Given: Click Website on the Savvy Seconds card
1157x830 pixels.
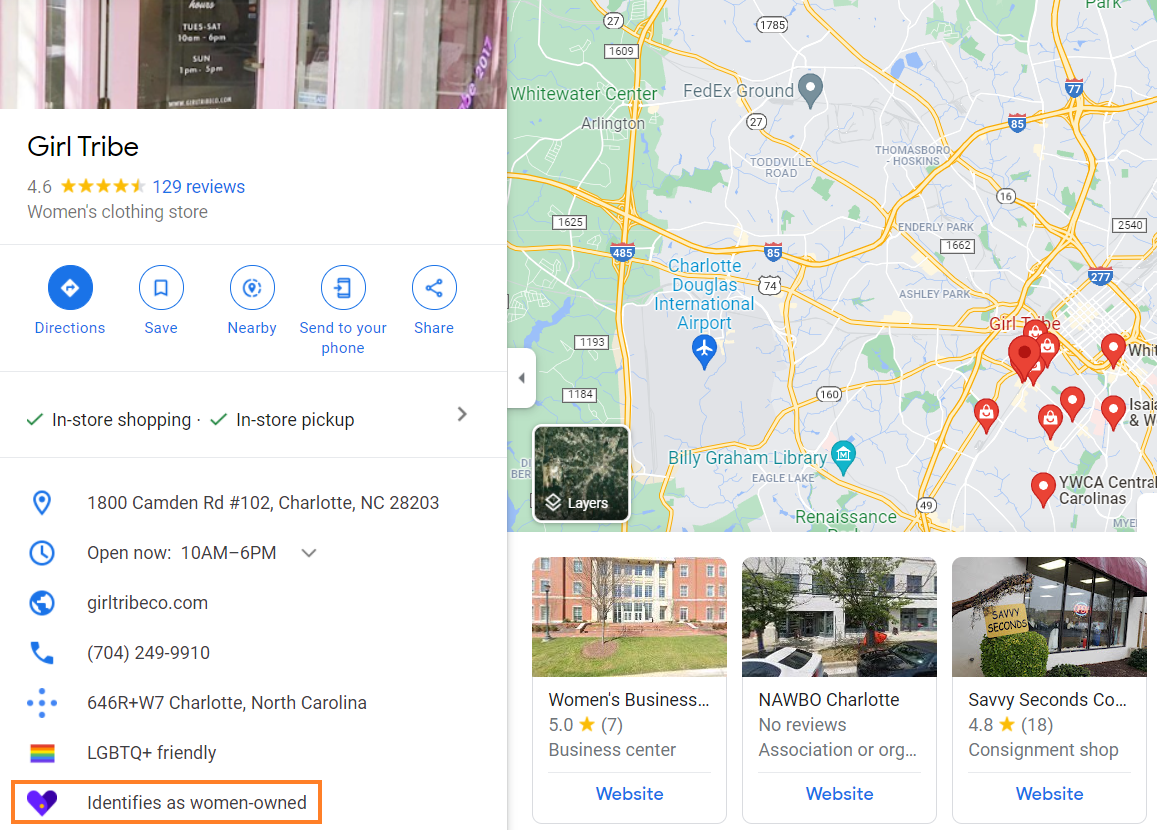Looking at the screenshot, I should point(1049,793).
